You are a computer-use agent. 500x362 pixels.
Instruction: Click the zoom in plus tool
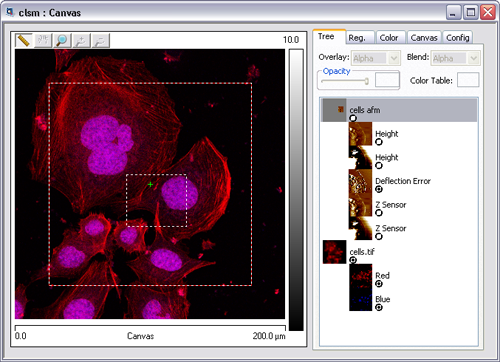pos(81,41)
